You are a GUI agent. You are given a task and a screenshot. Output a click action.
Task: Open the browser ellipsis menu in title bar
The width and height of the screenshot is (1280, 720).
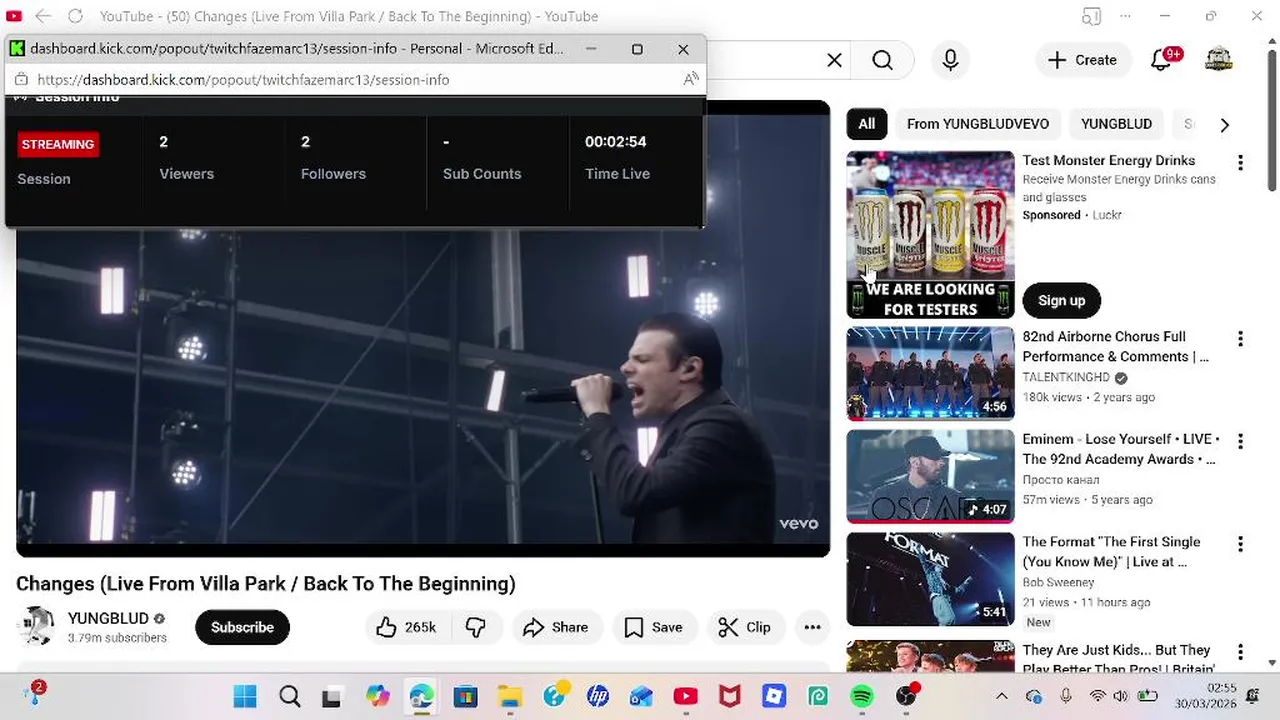coord(1127,16)
